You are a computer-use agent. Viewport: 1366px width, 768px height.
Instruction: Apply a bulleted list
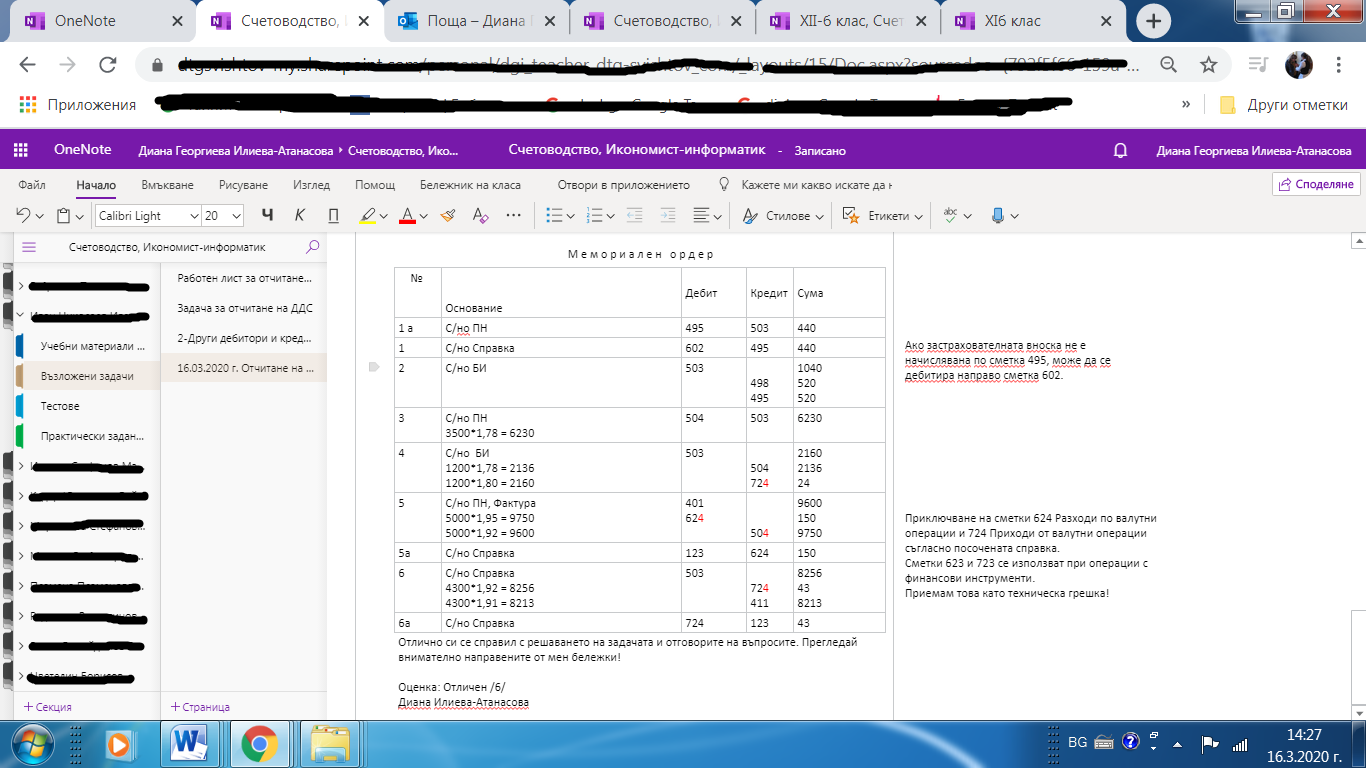pyautogui.click(x=553, y=215)
